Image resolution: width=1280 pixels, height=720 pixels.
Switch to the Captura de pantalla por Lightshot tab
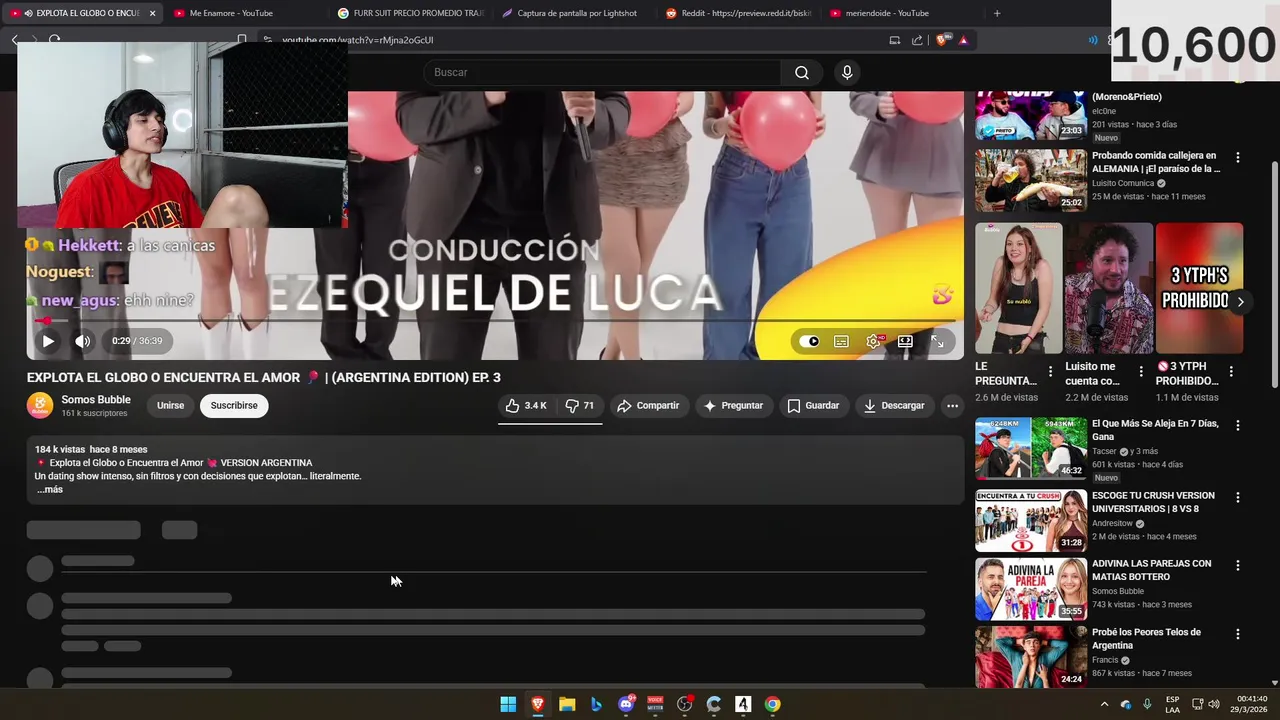(x=577, y=13)
